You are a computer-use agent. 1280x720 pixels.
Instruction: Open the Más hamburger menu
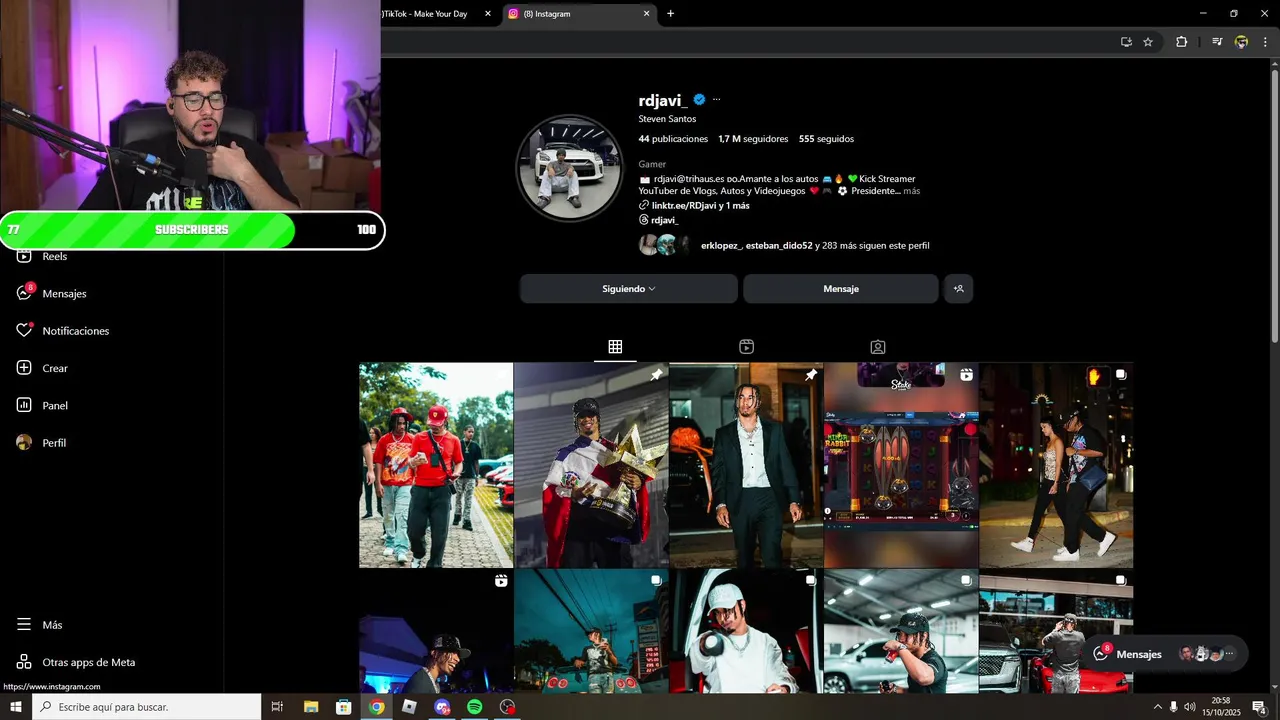pyautogui.click(x=40, y=625)
